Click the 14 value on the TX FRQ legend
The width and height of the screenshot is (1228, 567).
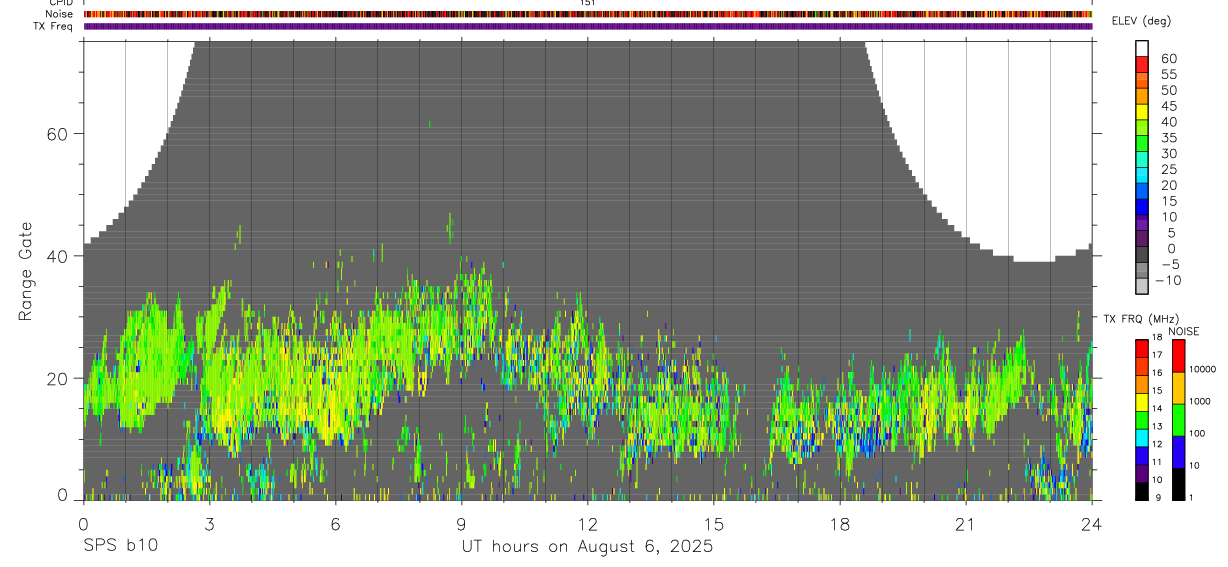[x=1156, y=409]
